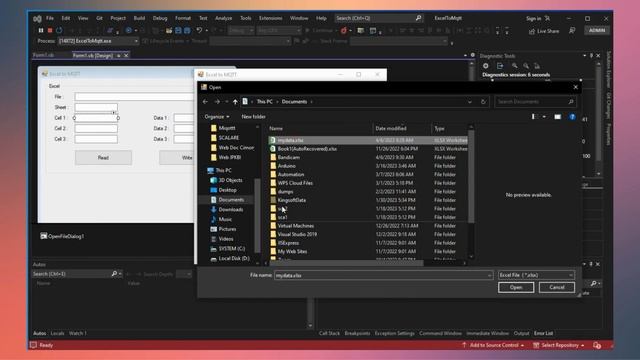Open Add to Source Control dropdown
This screenshot has height=360, width=640.
click(x=493, y=345)
